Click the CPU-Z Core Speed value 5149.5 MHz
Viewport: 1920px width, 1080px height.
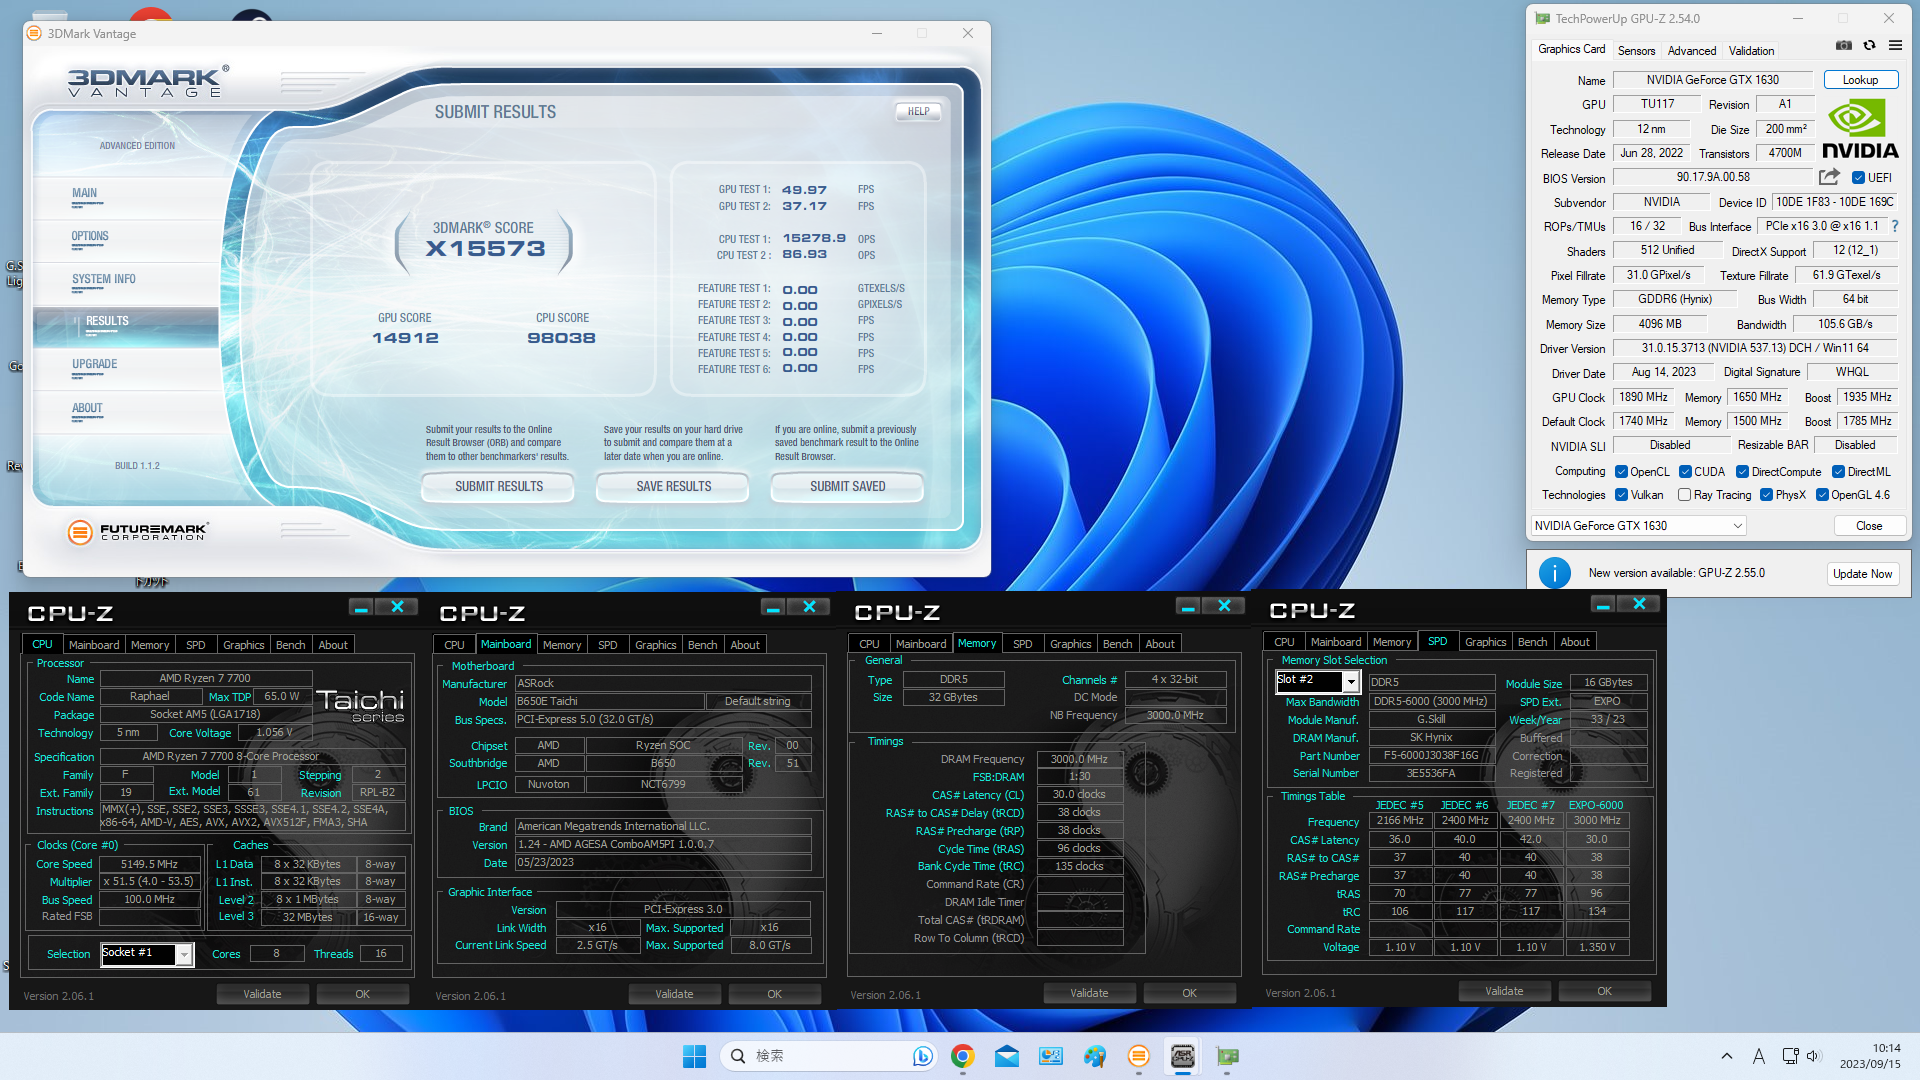[x=149, y=864]
